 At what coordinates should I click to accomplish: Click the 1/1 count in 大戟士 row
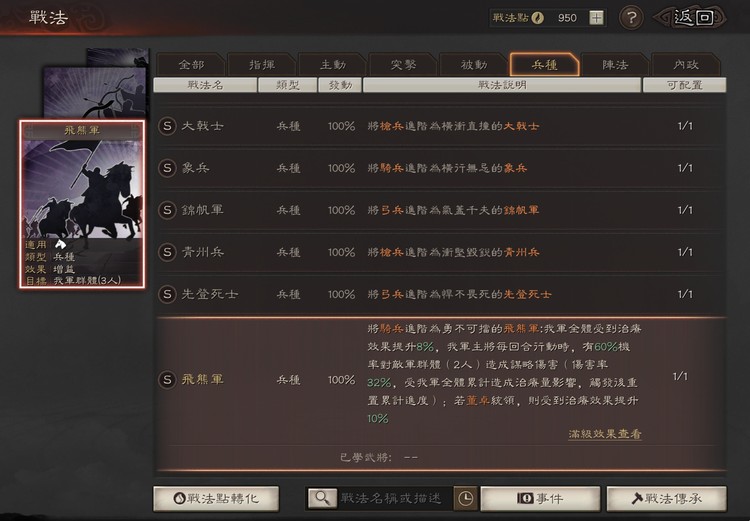point(685,126)
